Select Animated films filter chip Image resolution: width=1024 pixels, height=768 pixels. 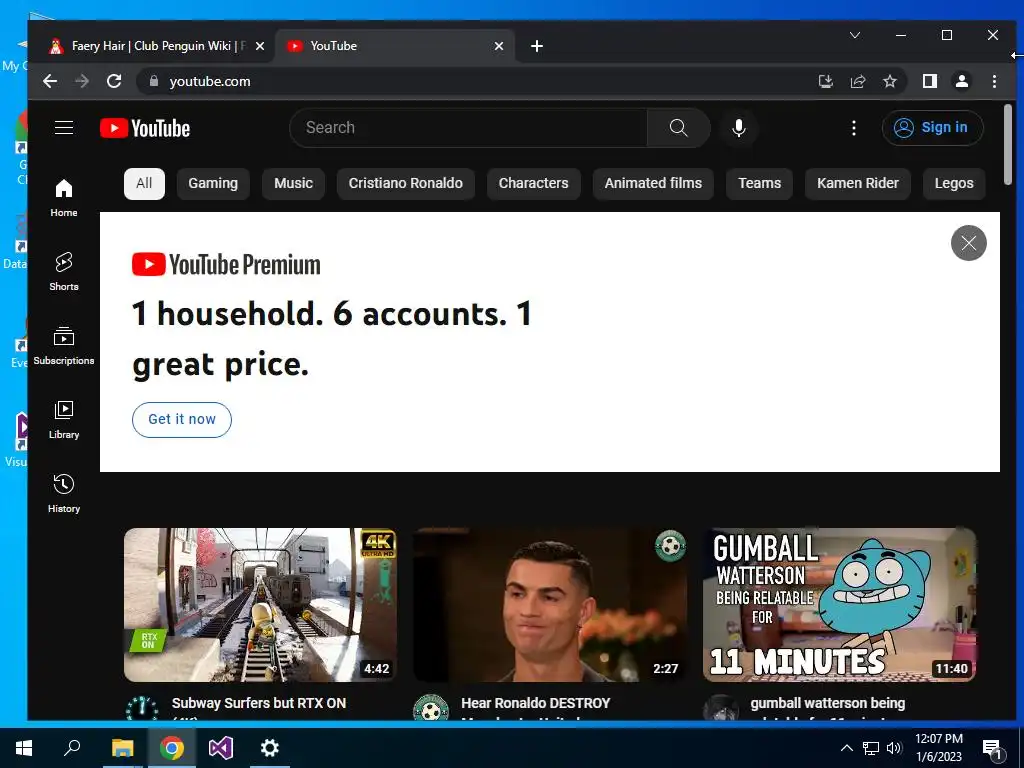tap(653, 184)
